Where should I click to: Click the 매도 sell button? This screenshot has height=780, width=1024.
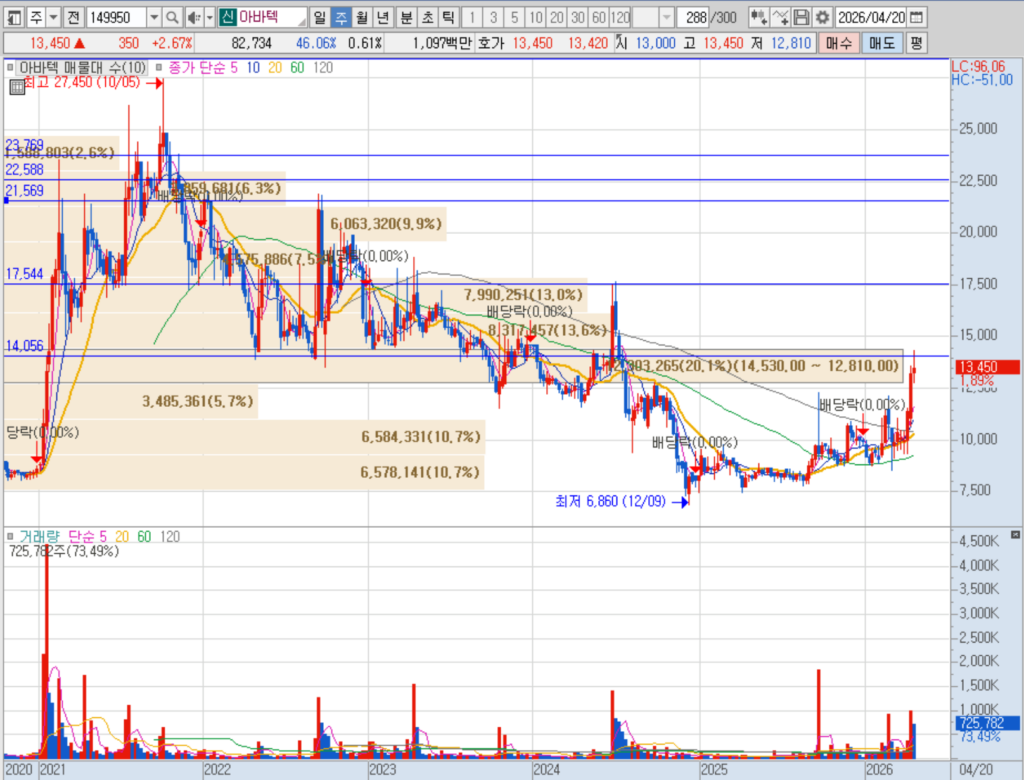pos(882,43)
